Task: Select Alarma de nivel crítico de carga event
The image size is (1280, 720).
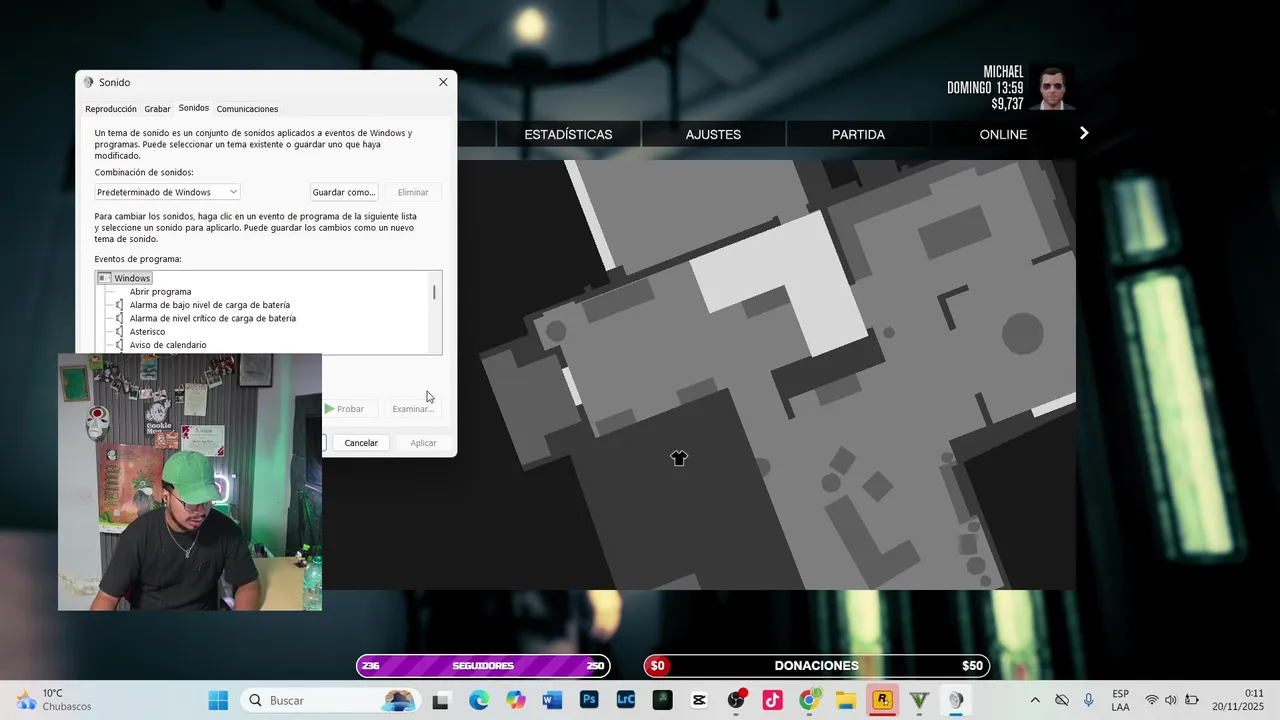Action: tap(213, 318)
